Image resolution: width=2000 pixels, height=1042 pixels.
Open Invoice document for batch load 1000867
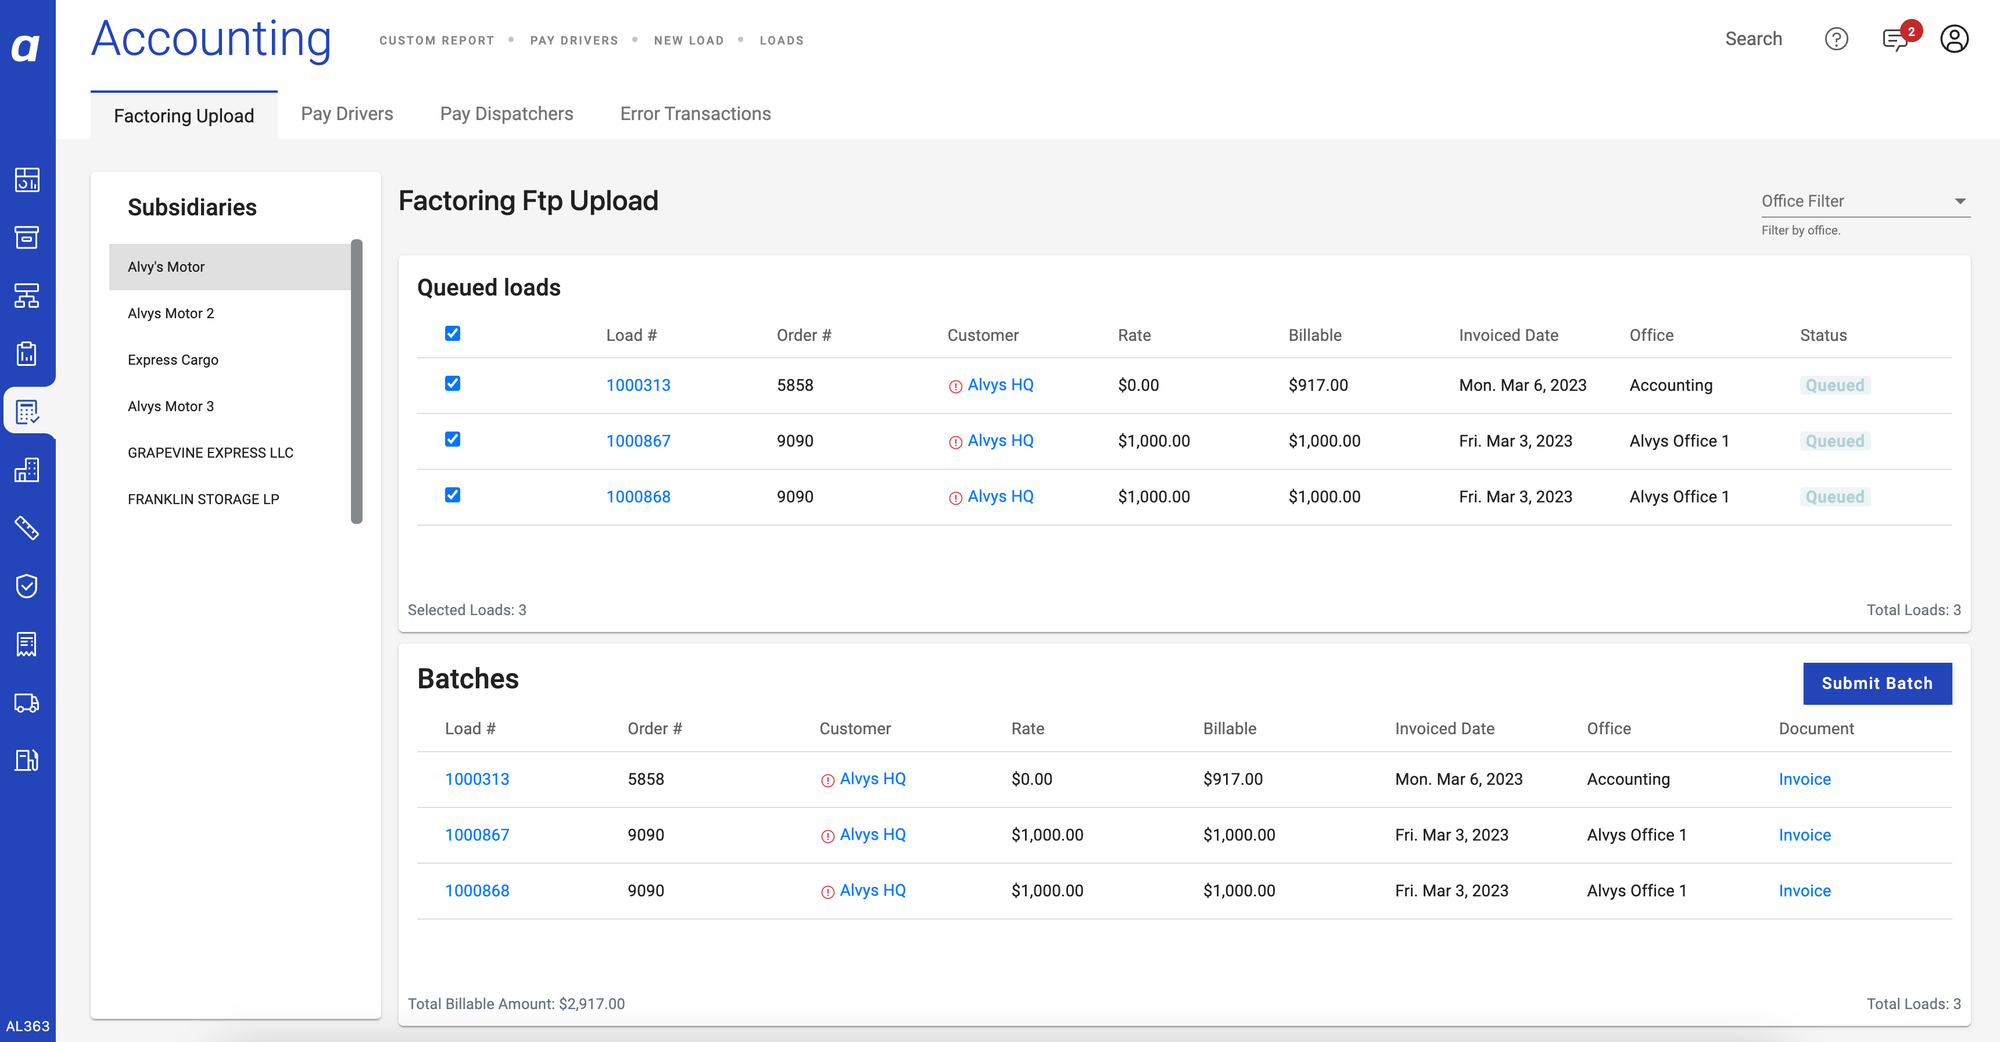coord(1805,836)
